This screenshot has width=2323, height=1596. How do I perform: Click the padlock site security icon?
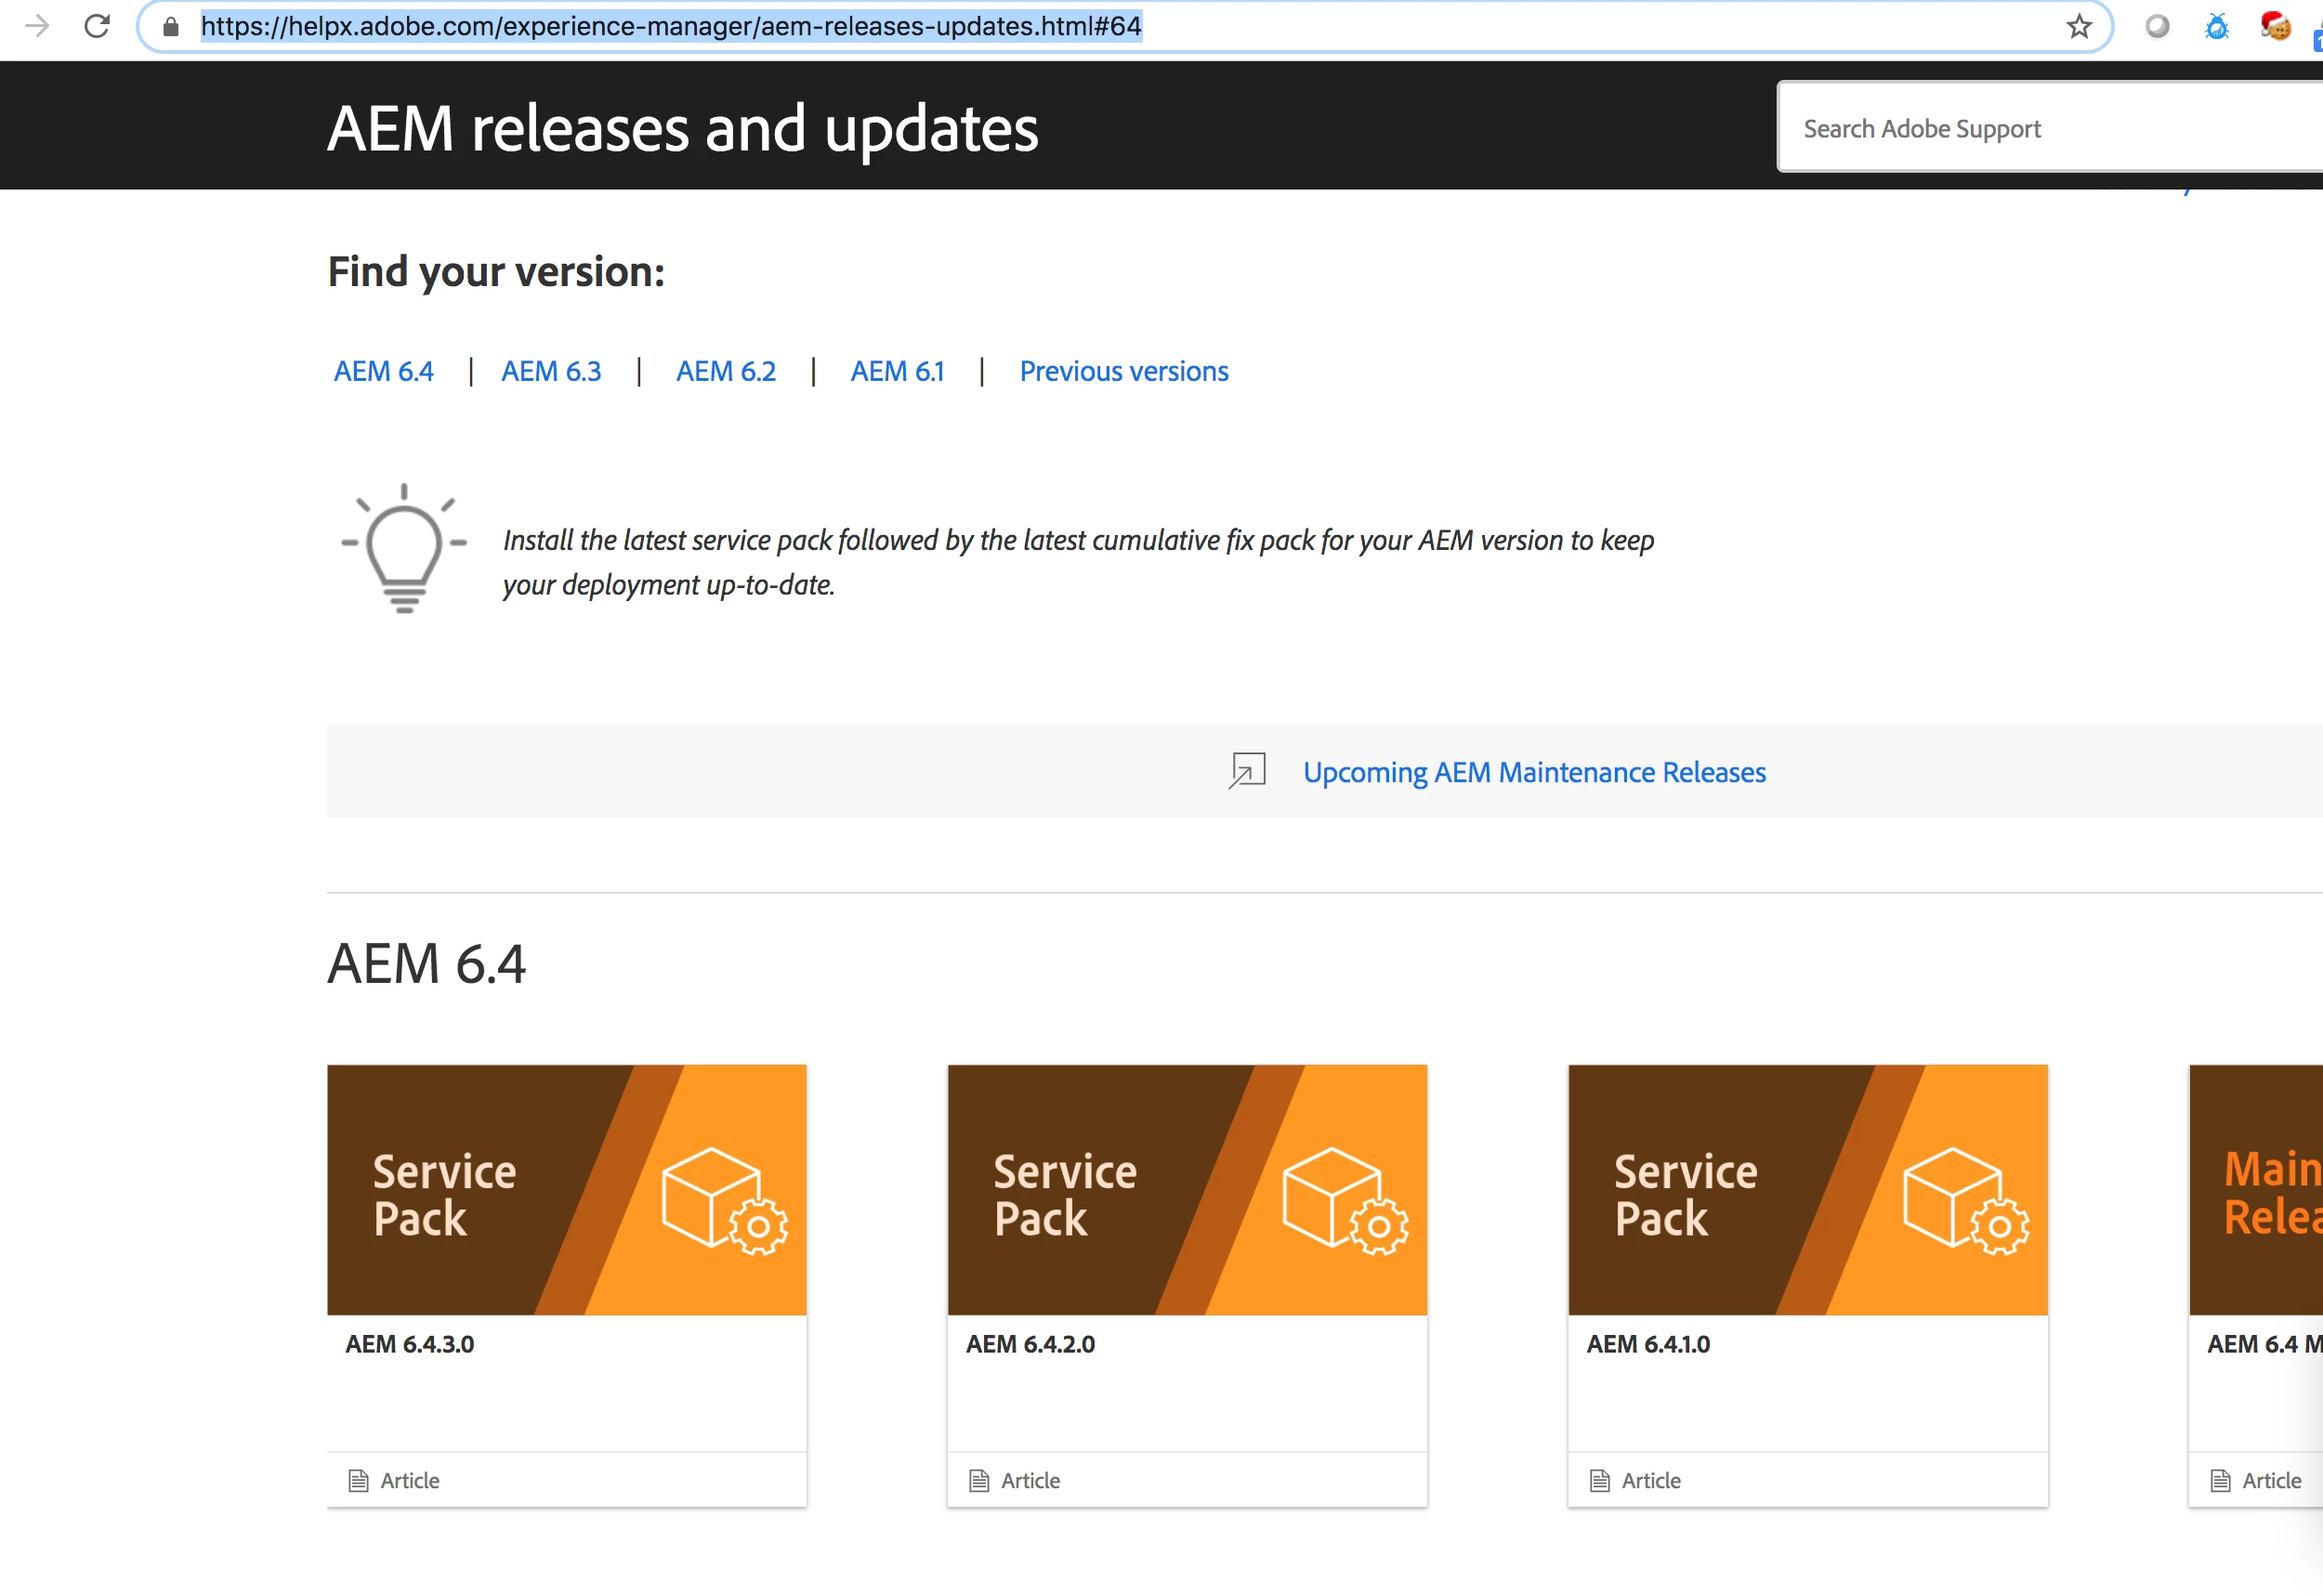(x=171, y=26)
